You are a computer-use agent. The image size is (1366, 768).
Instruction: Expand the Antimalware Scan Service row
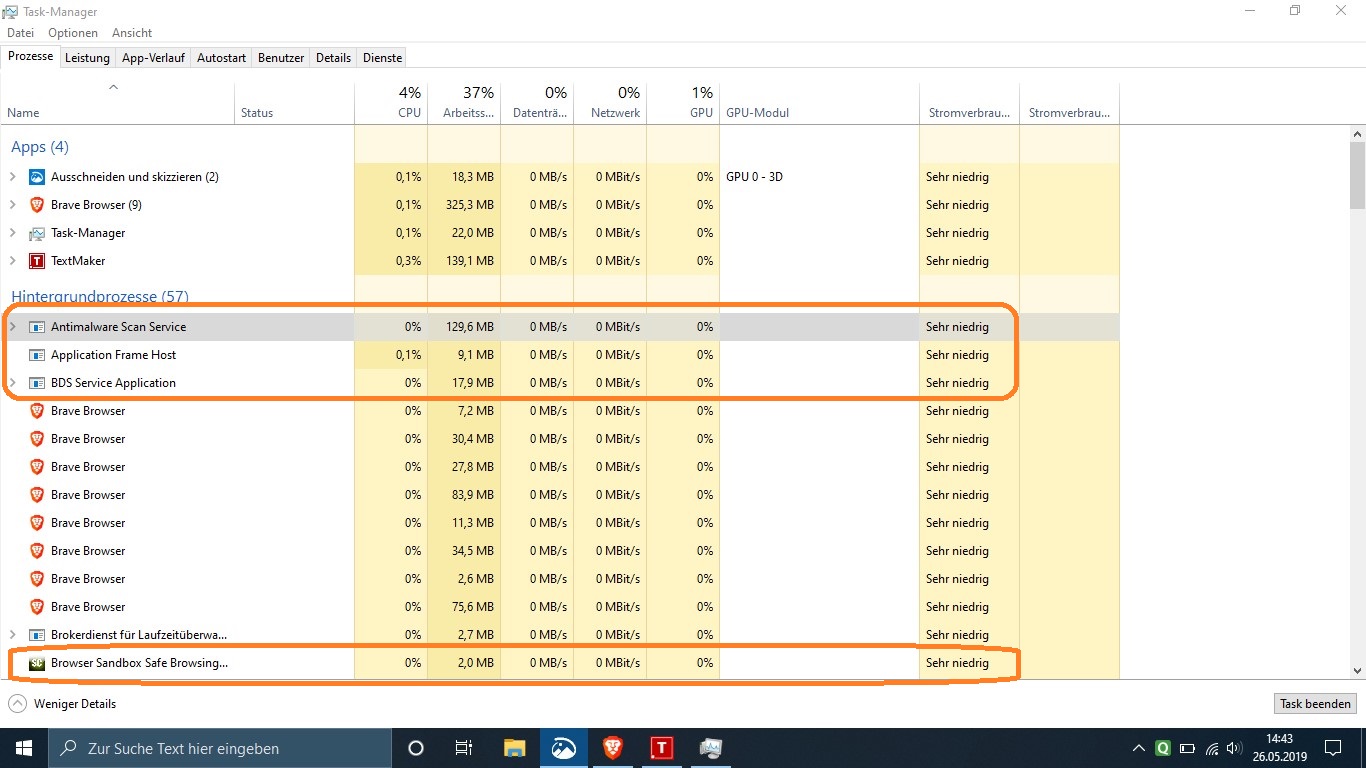(x=13, y=327)
